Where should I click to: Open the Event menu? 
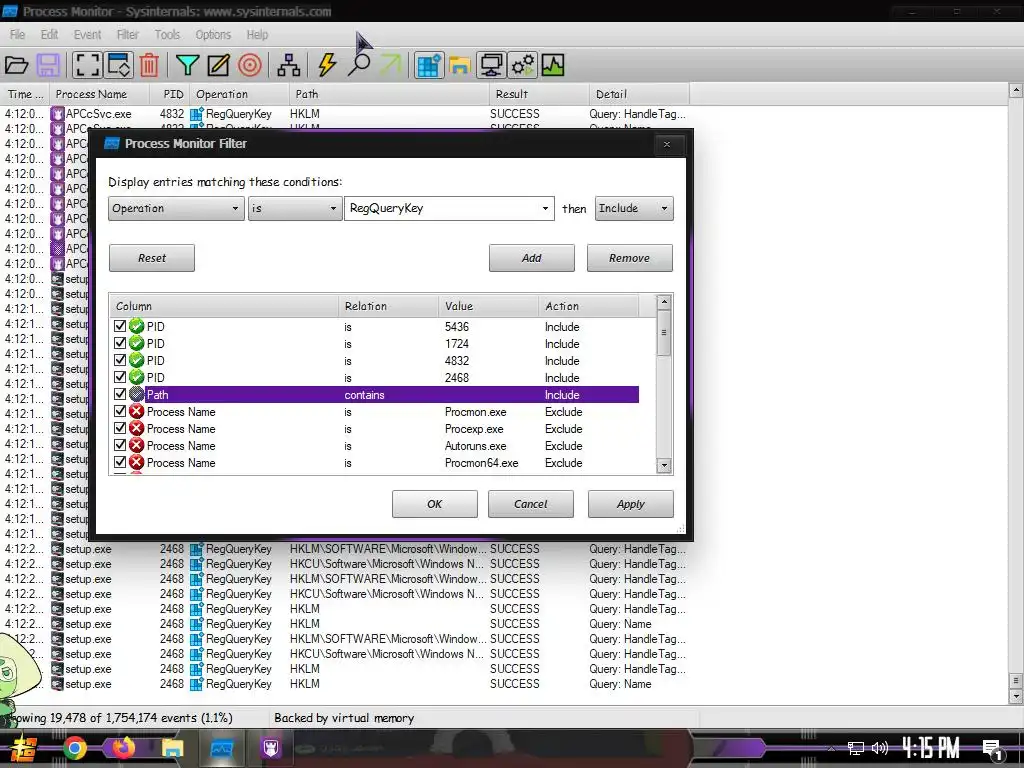(x=87, y=35)
